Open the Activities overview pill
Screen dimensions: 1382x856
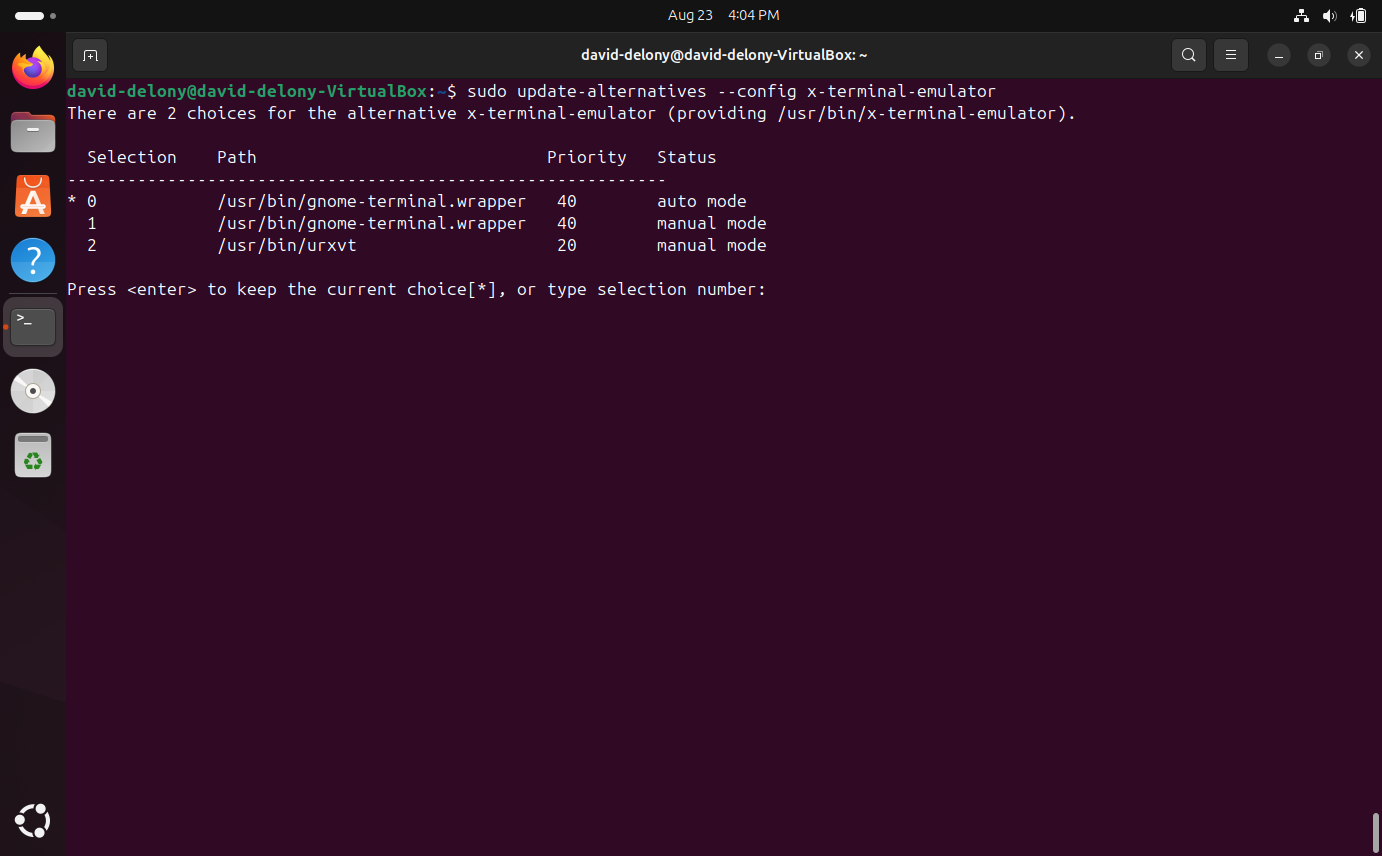[30, 16]
